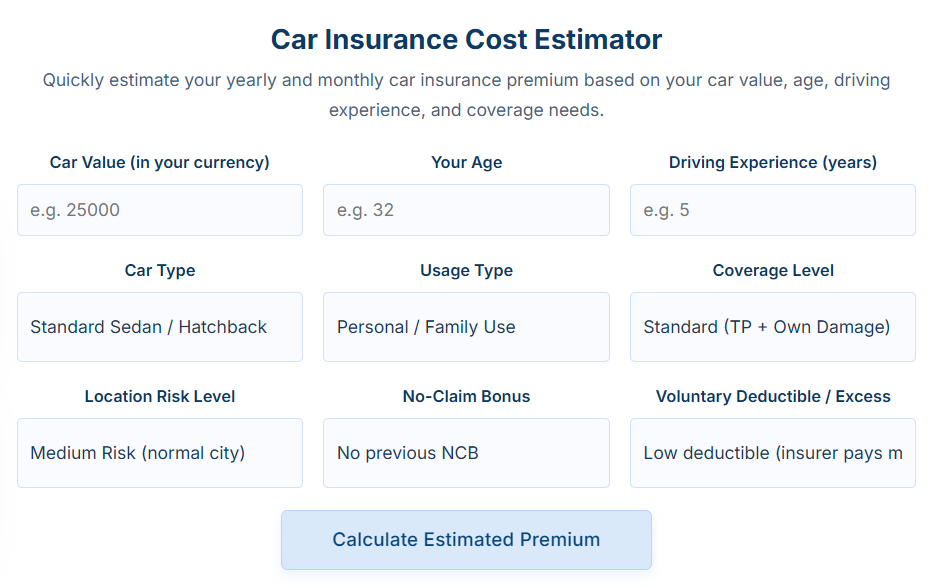Click the Car Insurance Cost Estimator title

click(x=466, y=40)
